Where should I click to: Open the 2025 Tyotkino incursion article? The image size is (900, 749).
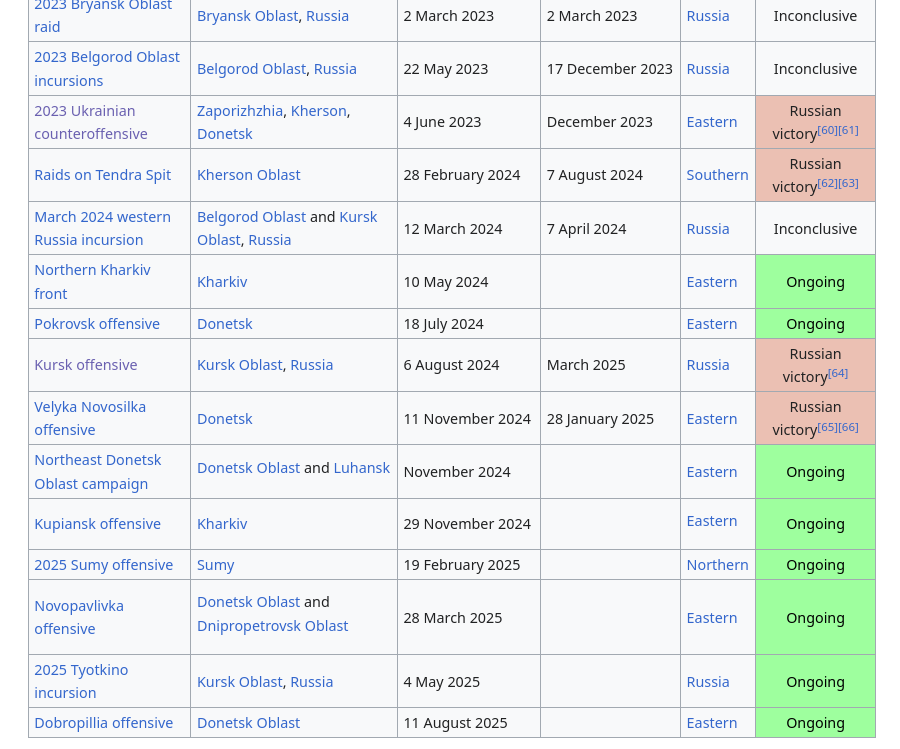pos(81,681)
